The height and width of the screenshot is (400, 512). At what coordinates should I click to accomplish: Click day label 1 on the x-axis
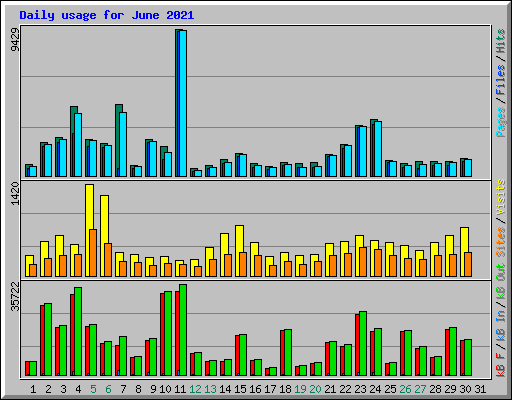pos(33,389)
